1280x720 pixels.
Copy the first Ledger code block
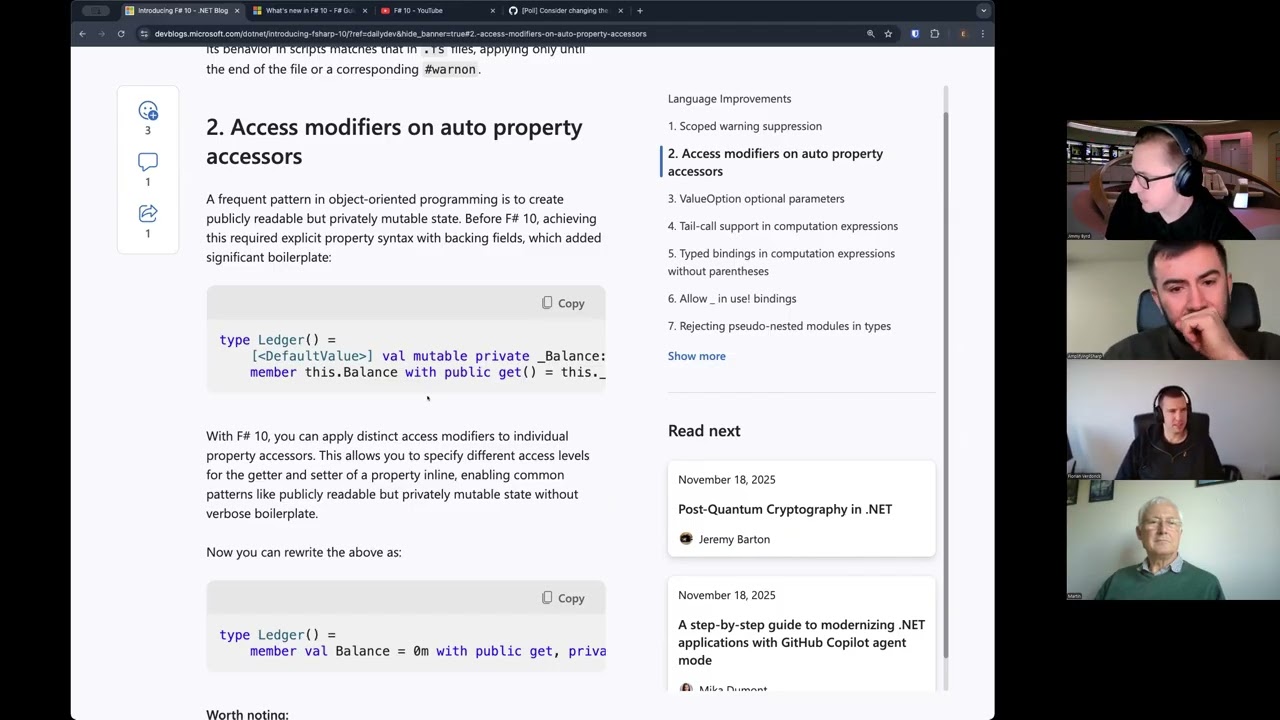point(563,303)
